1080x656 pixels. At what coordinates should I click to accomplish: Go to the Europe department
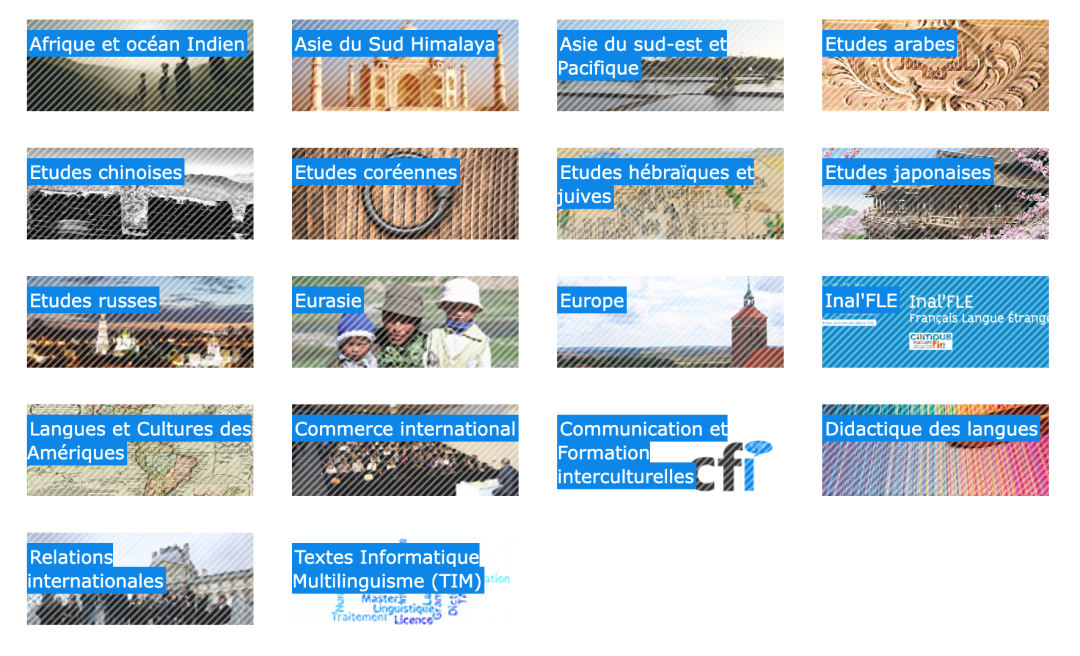tap(670, 322)
